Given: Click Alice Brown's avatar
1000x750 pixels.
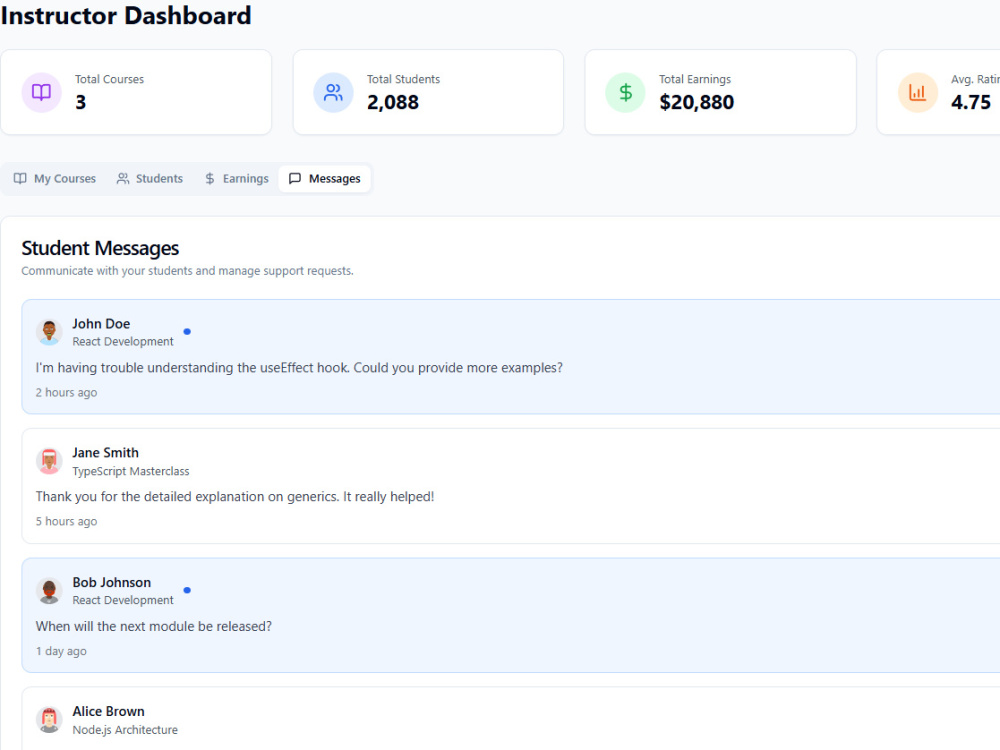Looking at the screenshot, I should 49,720.
